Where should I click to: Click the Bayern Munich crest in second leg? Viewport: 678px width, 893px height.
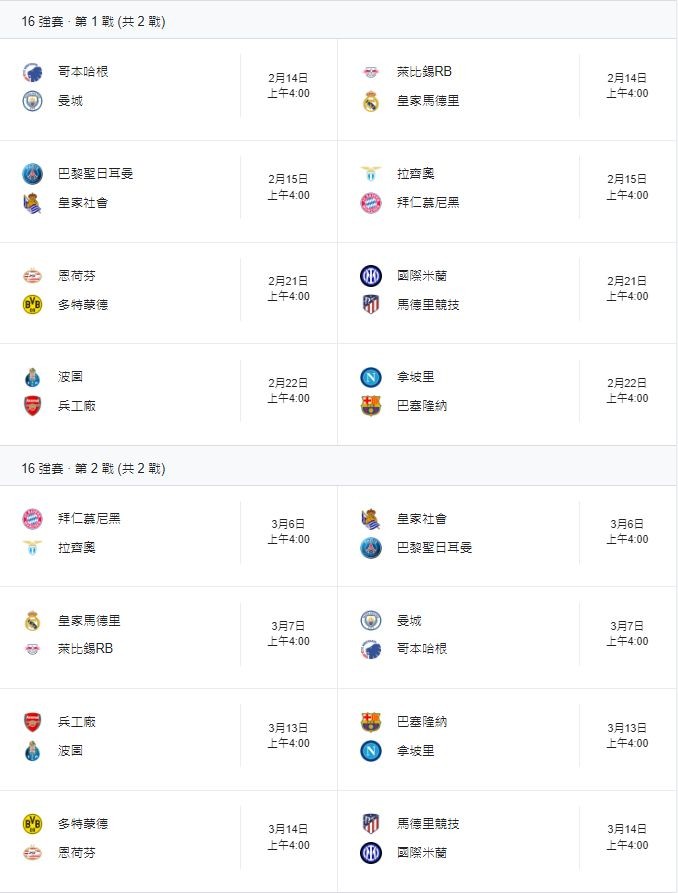tap(33, 519)
